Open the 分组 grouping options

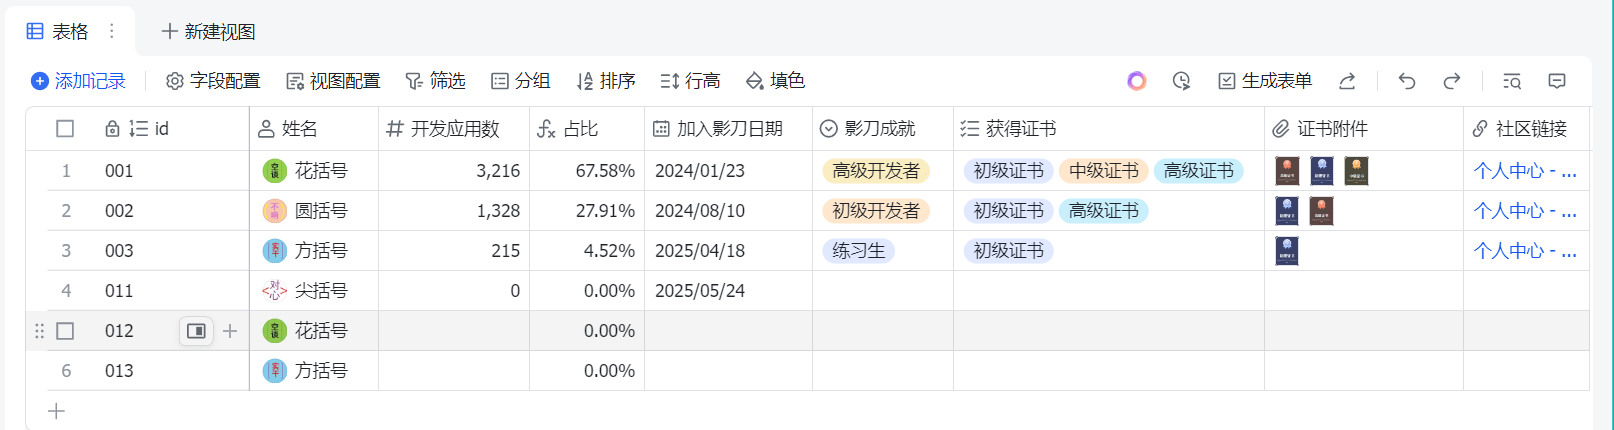[x=520, y=81]
